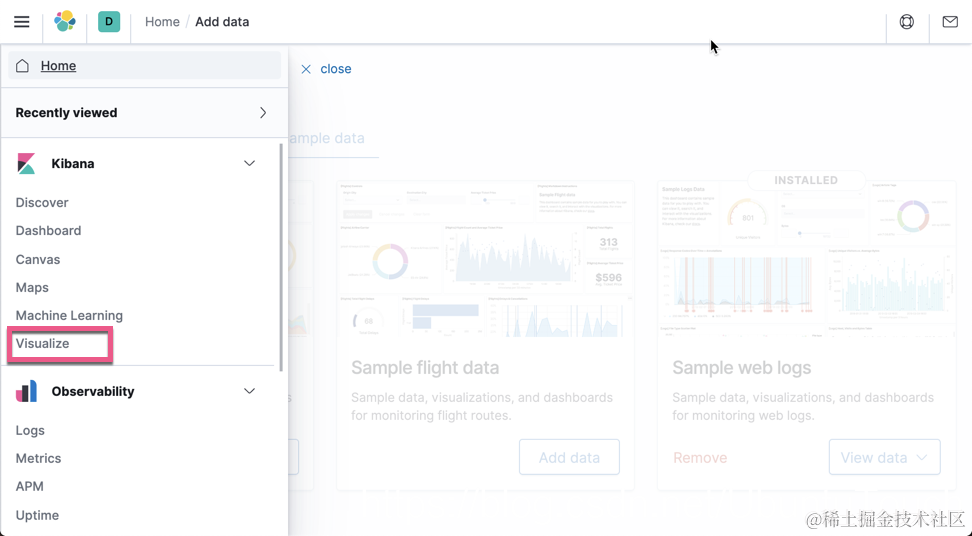
Task: Open Machine Learning in sidebar
Action: point(69,315)
